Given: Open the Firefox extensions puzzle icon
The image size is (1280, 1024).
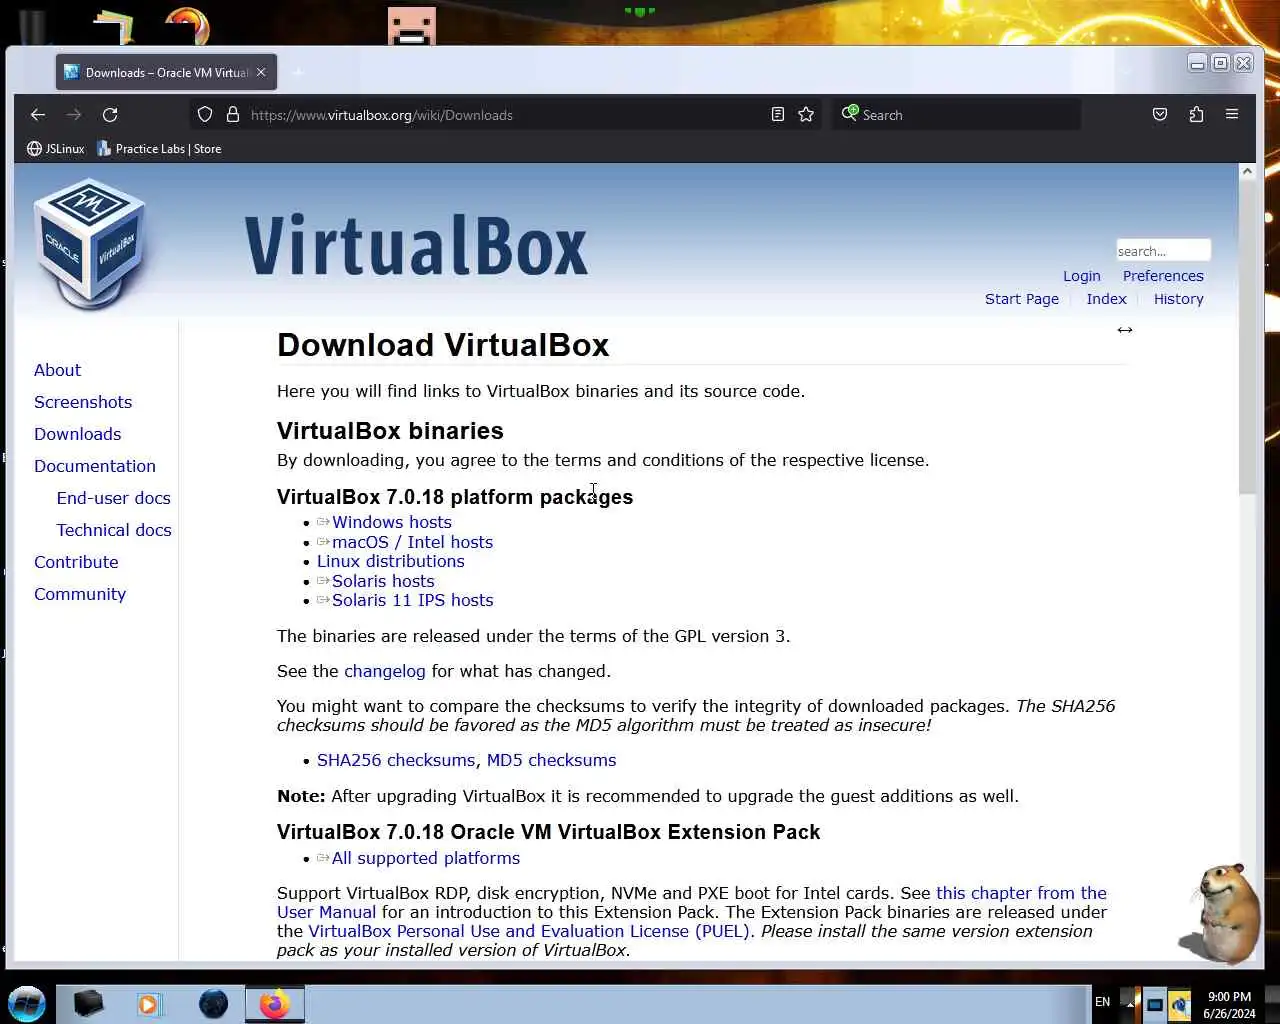Looking at the screenshot, I should click(1196, 115).
